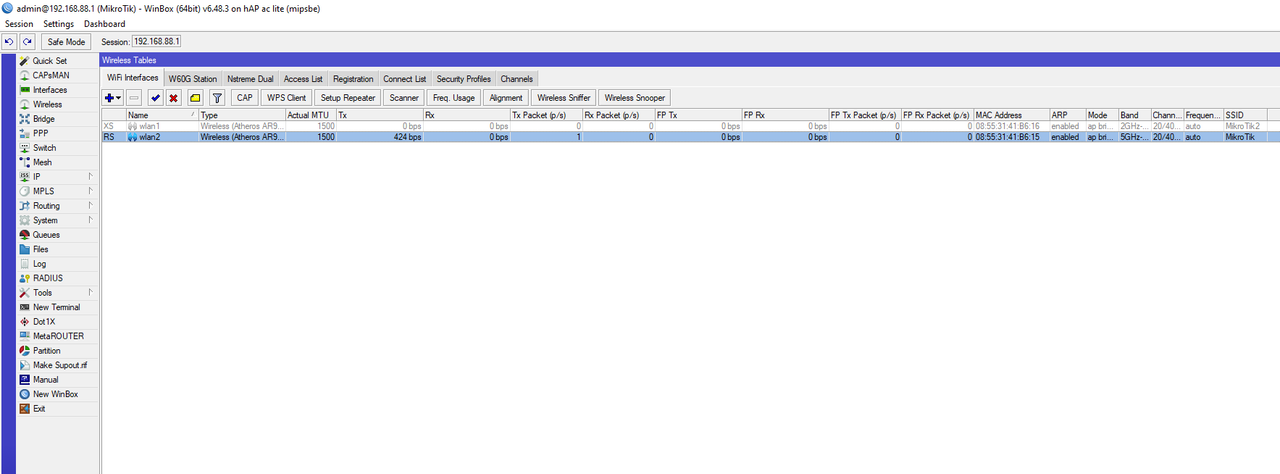This screenshot has height=474, width=1280.
Task: Click the WPS Client button
Action: pyautogui.click(x=286, y=98)
